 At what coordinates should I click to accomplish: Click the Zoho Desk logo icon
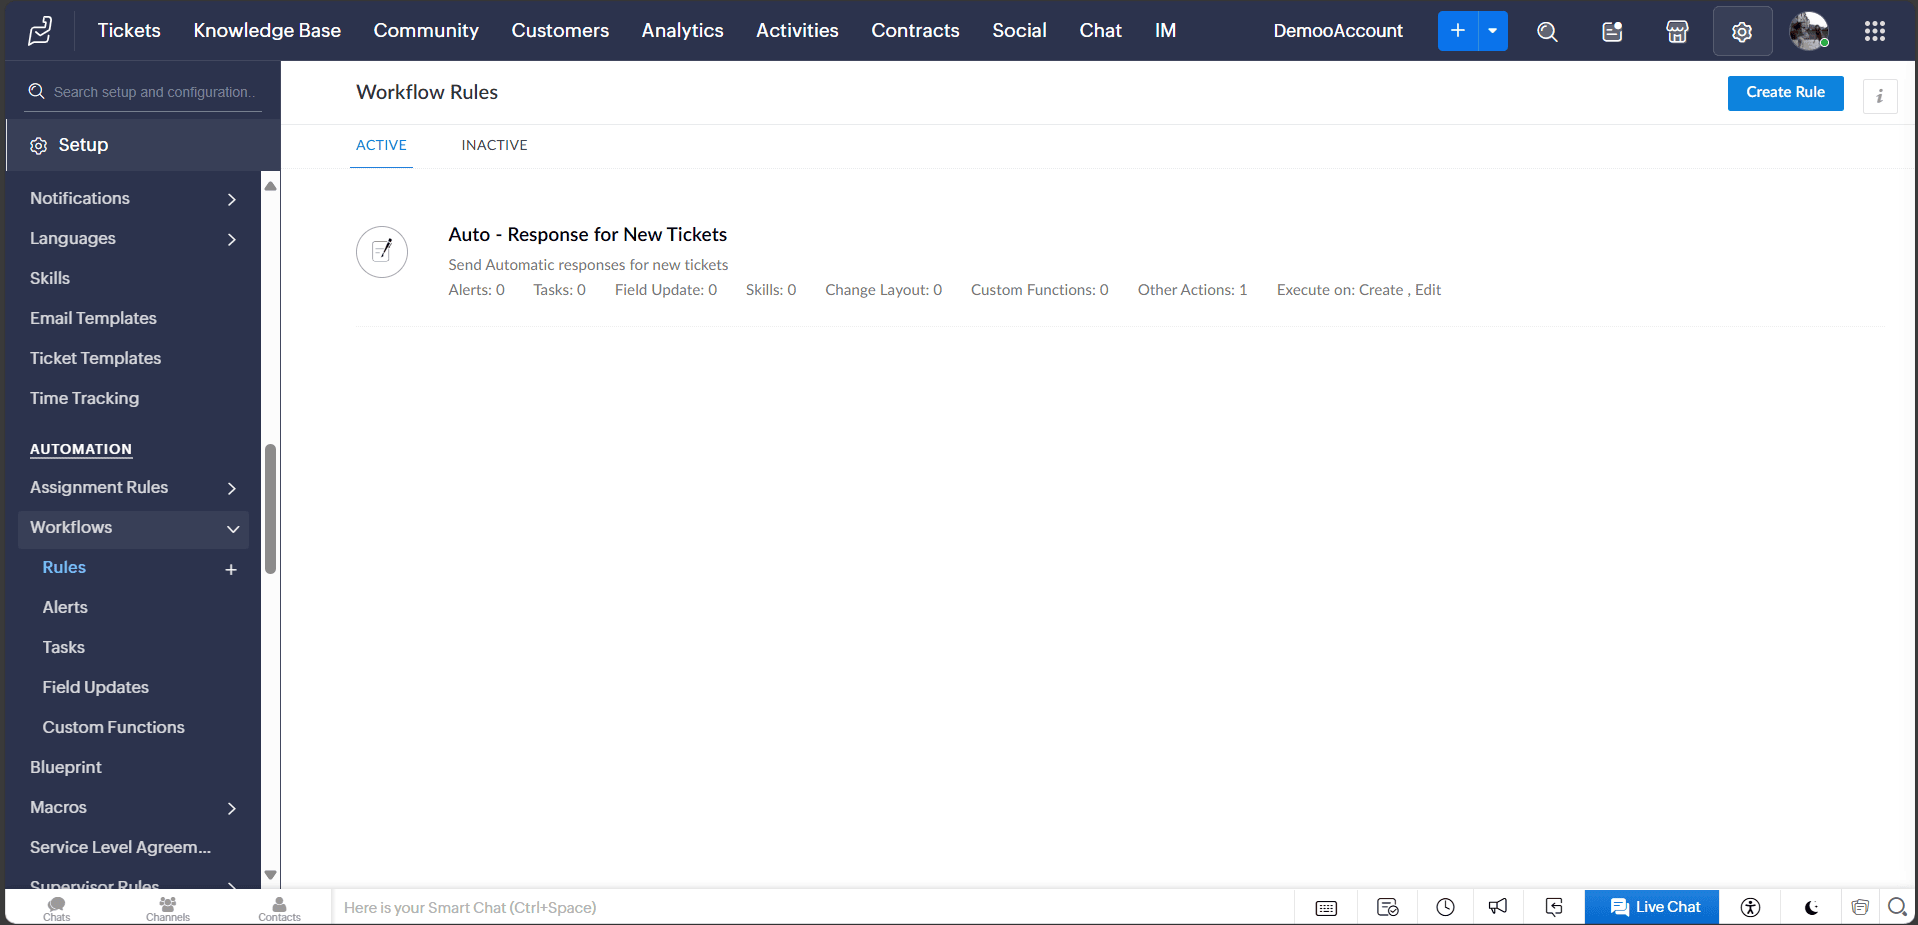[40, 31]
